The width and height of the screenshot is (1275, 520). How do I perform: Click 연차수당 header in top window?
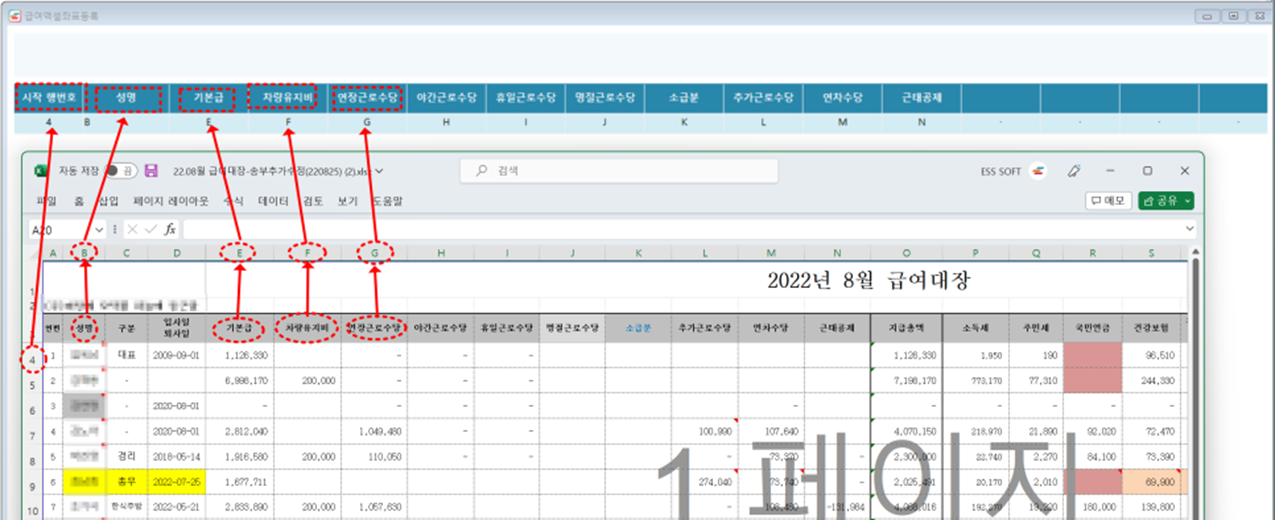coord(842,98)
